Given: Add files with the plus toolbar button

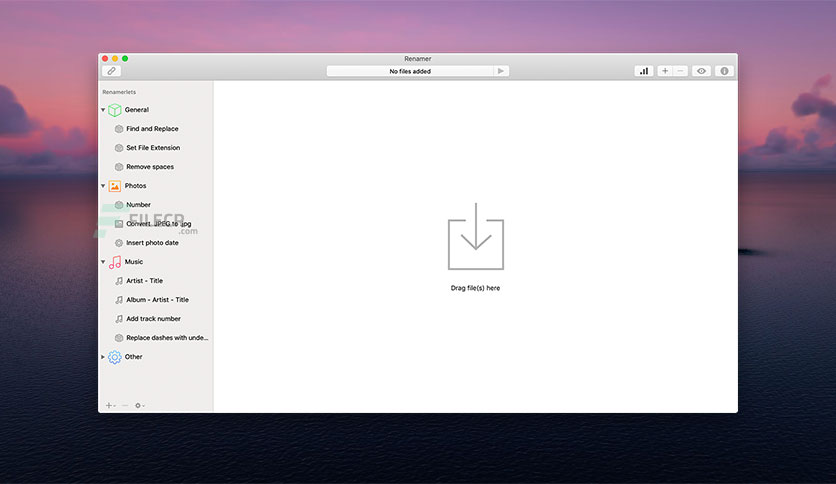Looking at the screenshot, I should click(x=665, y=71).
